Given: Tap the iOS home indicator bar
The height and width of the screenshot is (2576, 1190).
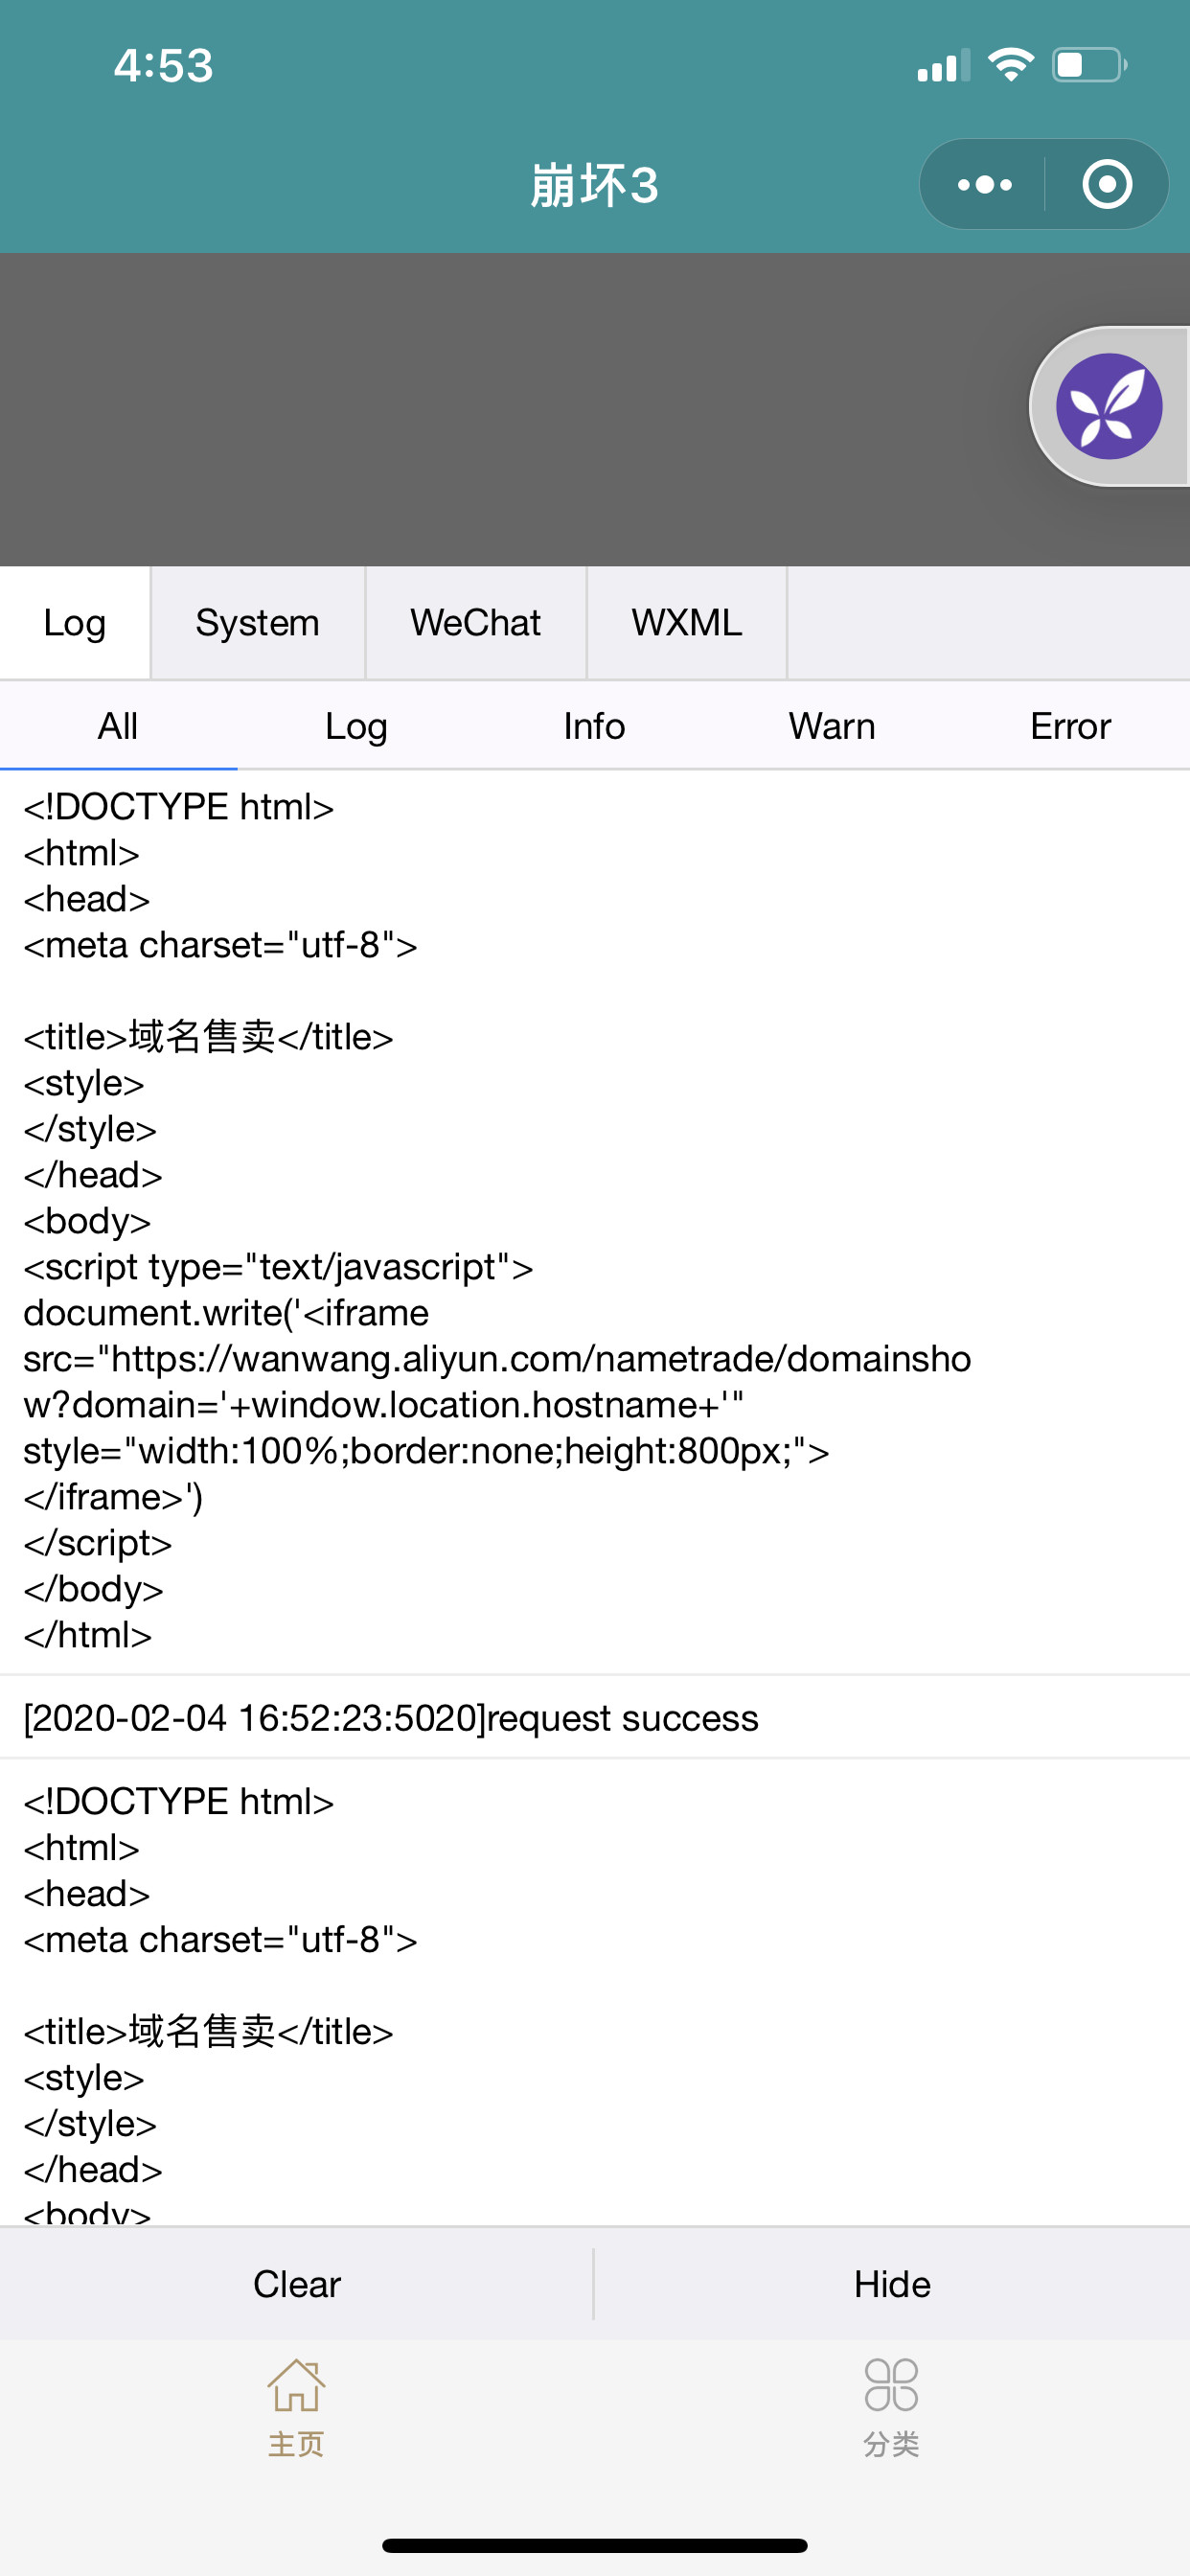Looking at the screenshot, I should pos(595,2545).
